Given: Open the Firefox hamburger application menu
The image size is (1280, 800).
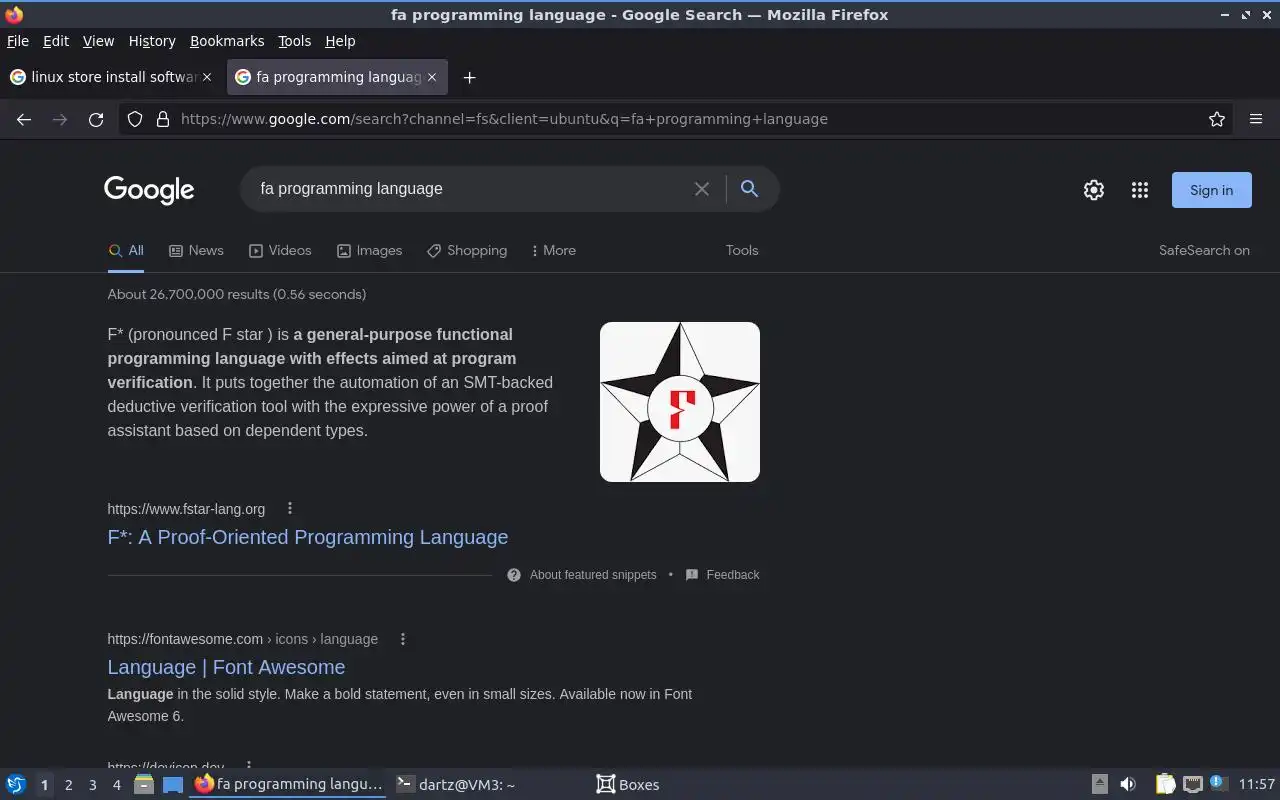Looking at the screenshot, I should click(x=1256, y=119).
